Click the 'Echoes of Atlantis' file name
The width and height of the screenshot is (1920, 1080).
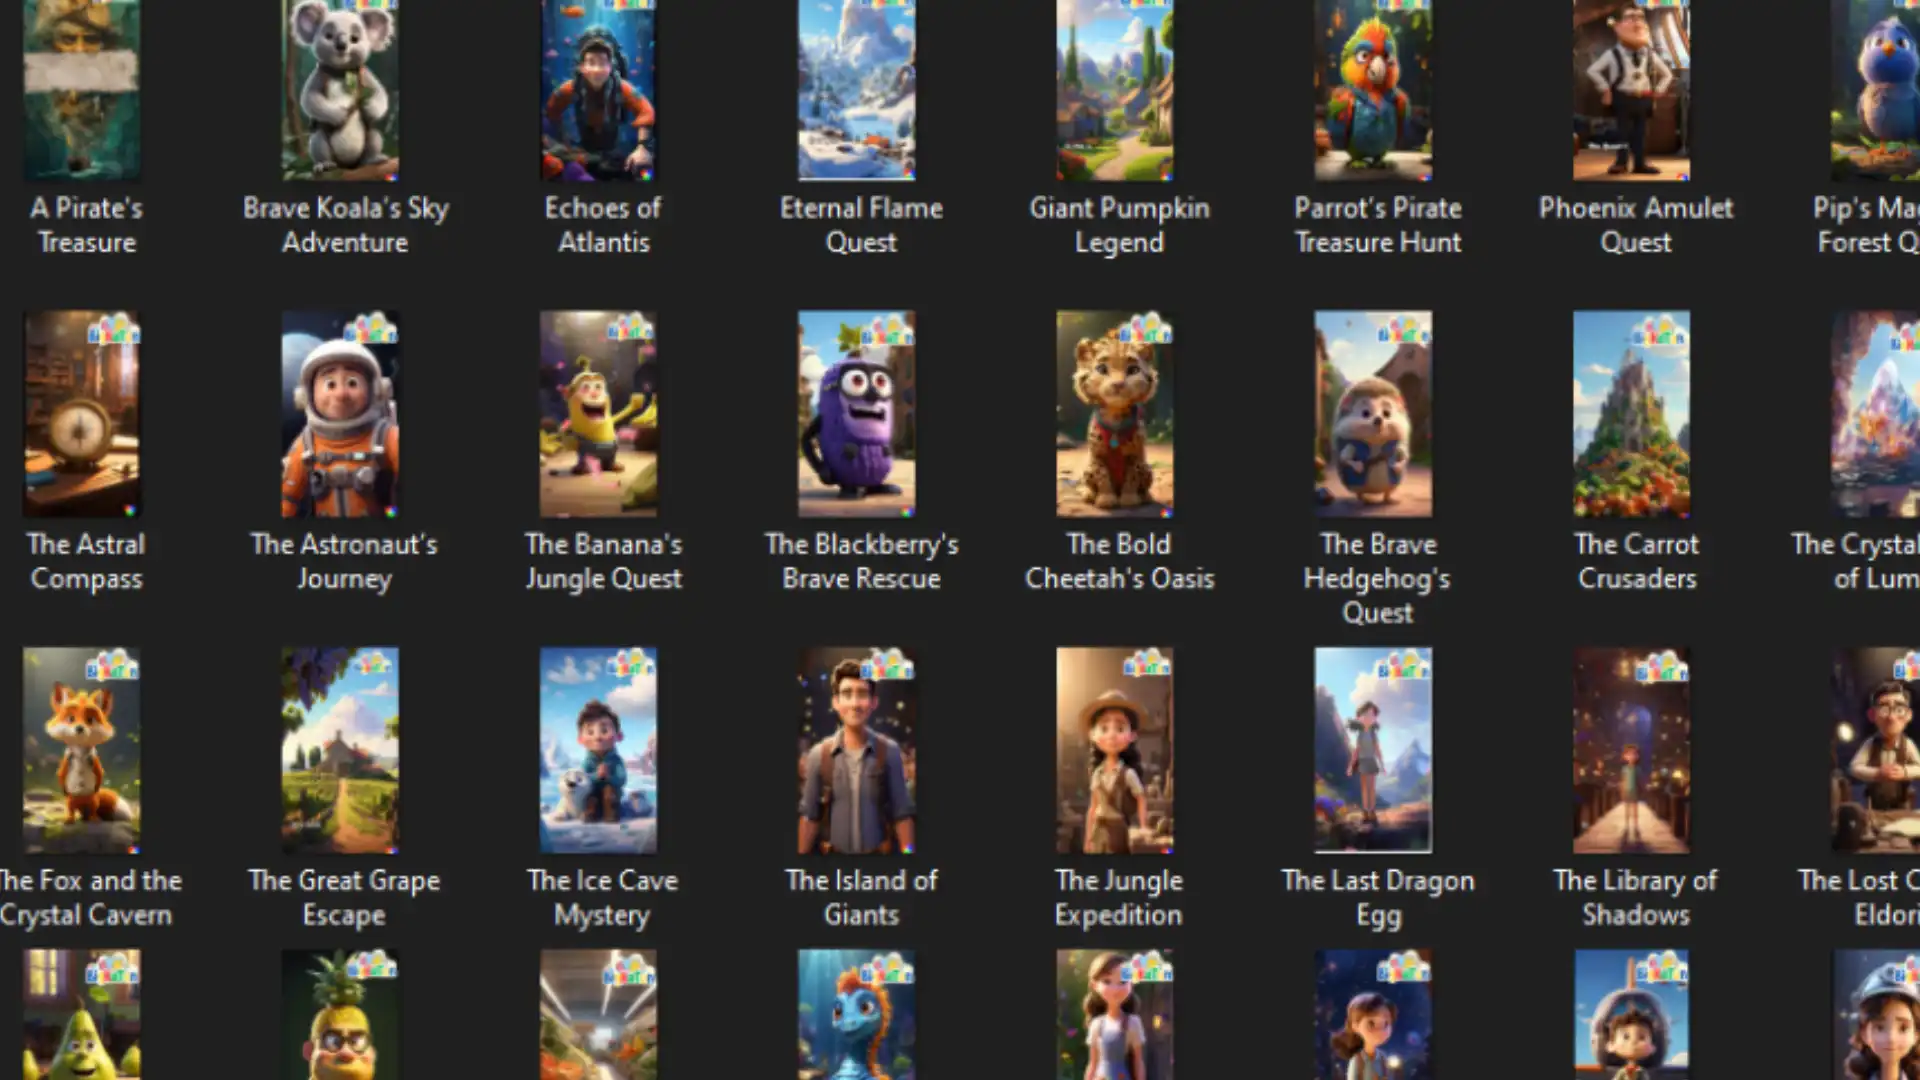tap(603, 225)
